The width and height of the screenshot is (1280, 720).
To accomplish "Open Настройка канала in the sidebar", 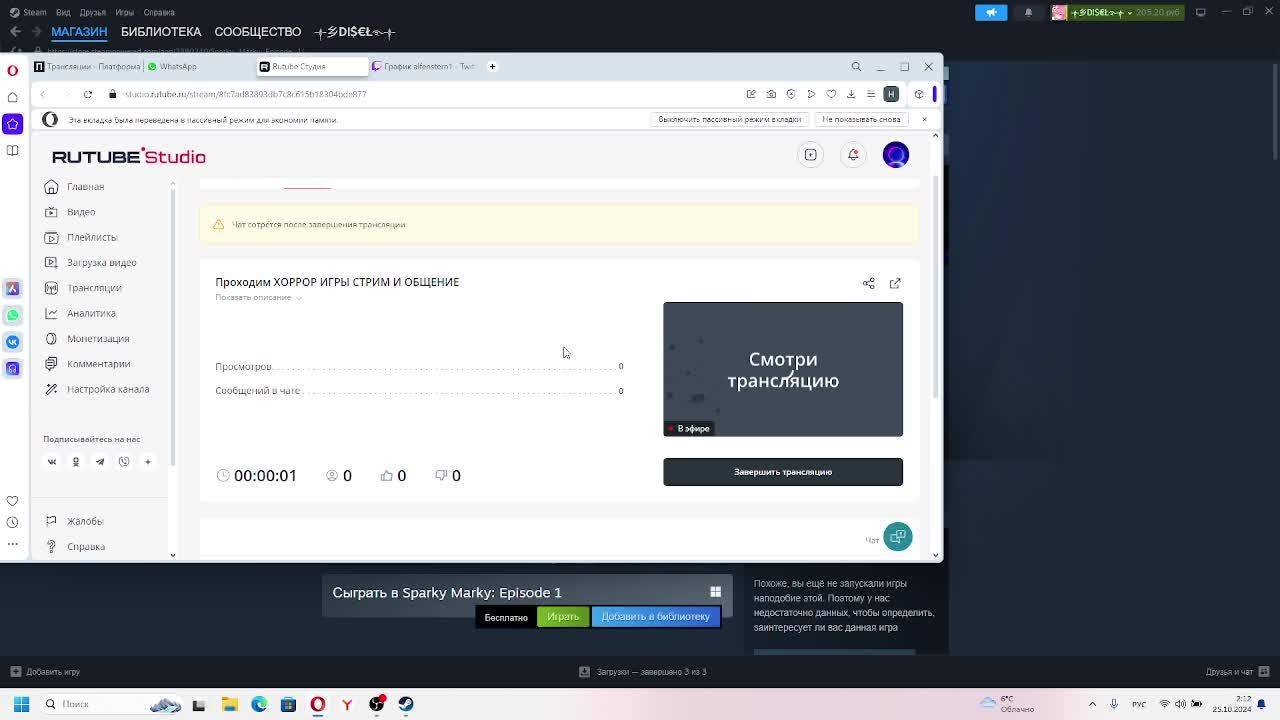I will [97, 389].
